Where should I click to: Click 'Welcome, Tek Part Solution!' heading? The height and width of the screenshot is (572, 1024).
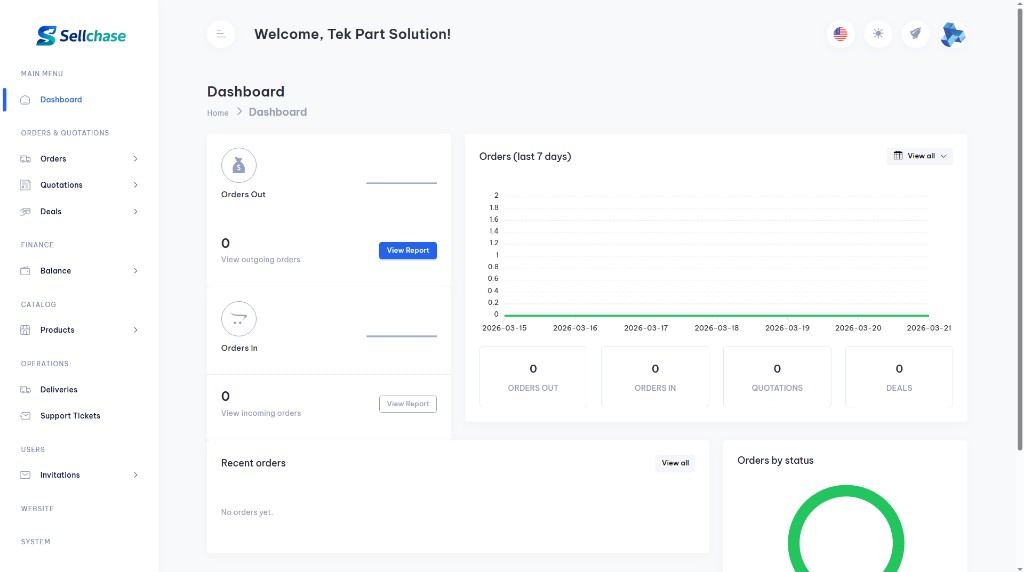click(x=353, y=34)
